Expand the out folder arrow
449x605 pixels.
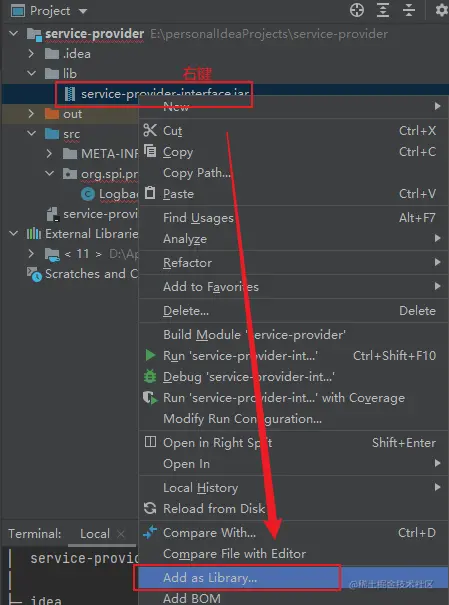point(31,113)
